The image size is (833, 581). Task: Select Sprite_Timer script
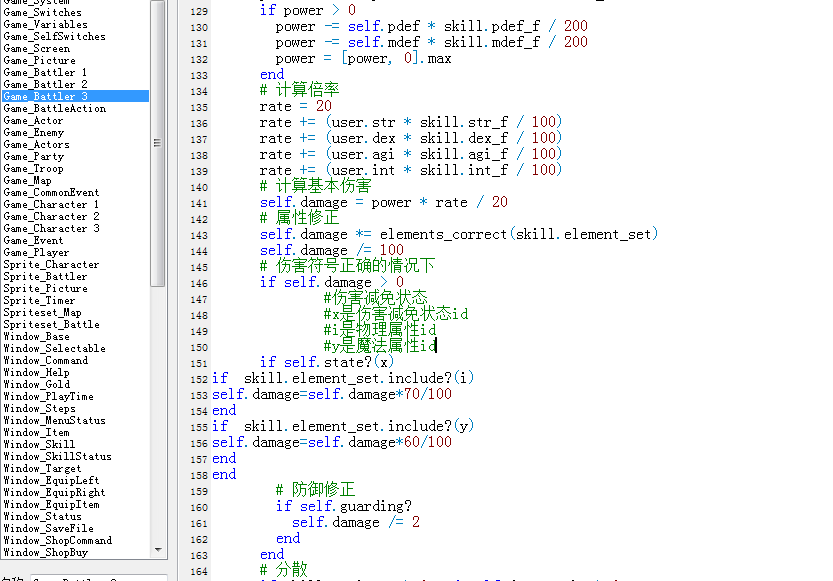click(x=39, y=301)
